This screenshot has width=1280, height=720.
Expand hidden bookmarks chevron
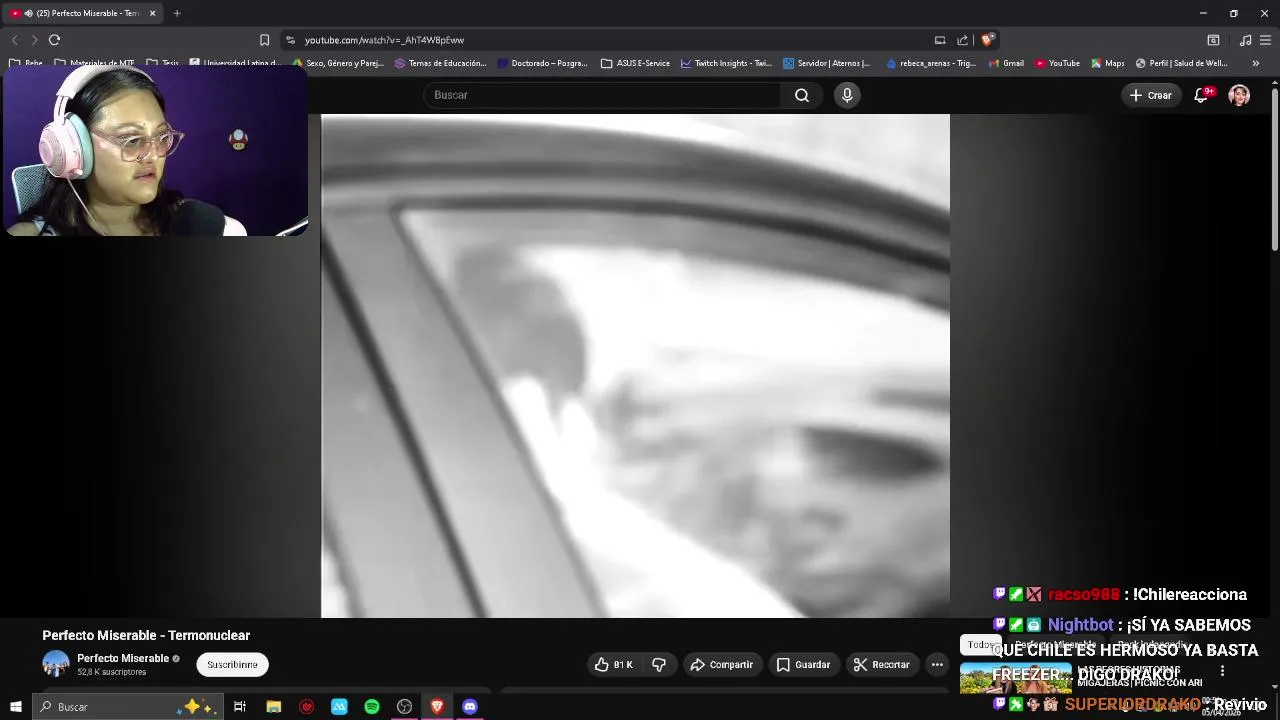point(1256,63)
